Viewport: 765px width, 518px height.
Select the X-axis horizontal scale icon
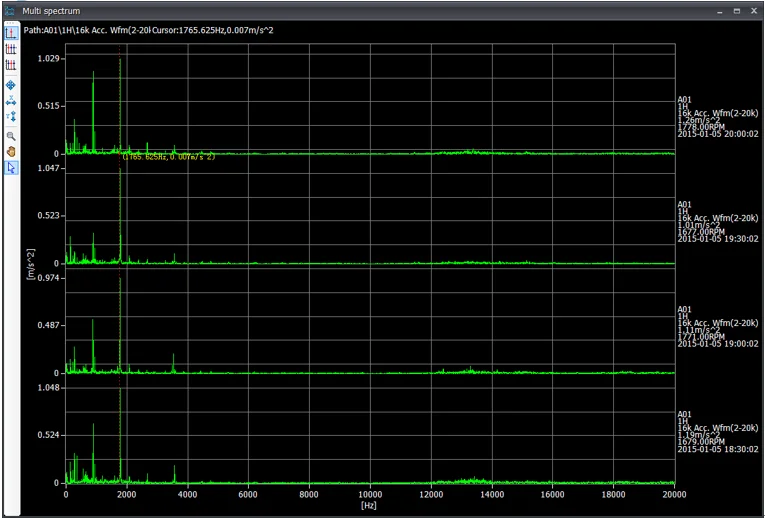[11, 101]
